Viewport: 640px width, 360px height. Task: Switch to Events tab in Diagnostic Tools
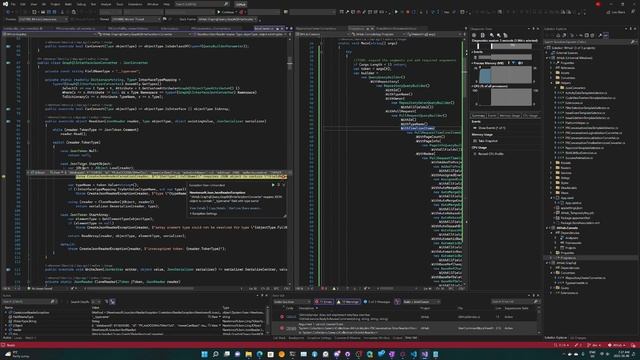point(492,116)
